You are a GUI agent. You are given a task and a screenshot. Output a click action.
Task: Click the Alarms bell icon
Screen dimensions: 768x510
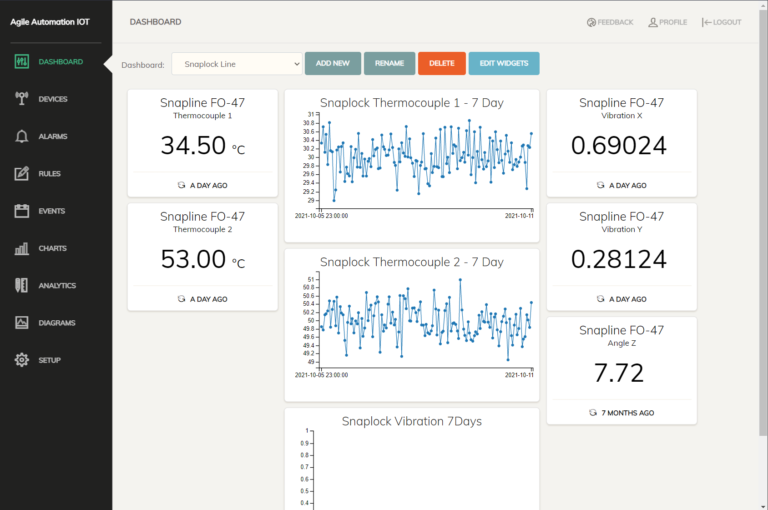[x=22, y=136]
